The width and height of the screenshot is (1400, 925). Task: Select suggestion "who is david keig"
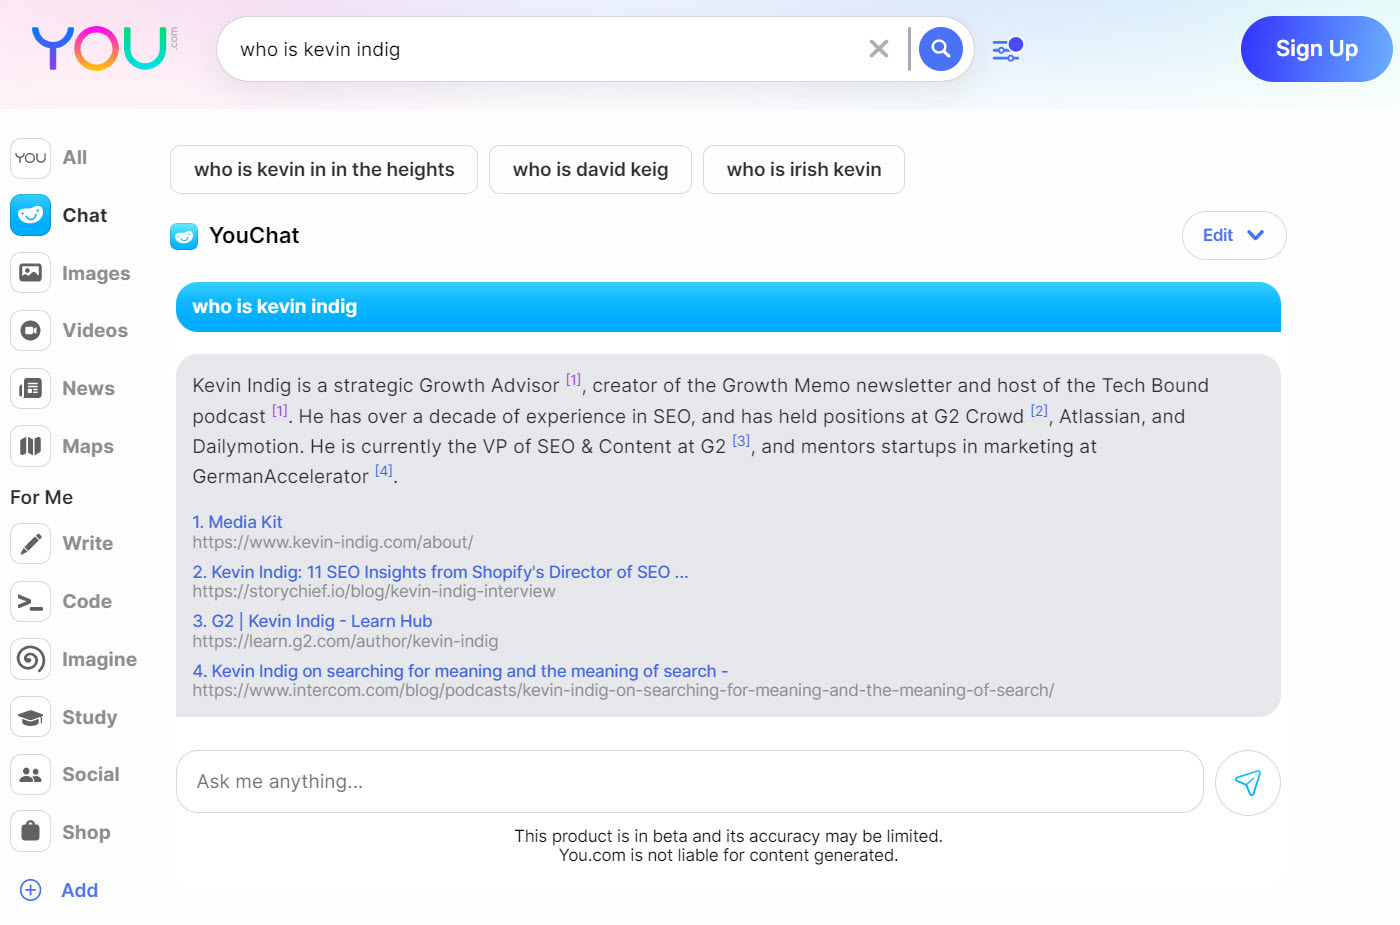point(590,169)
